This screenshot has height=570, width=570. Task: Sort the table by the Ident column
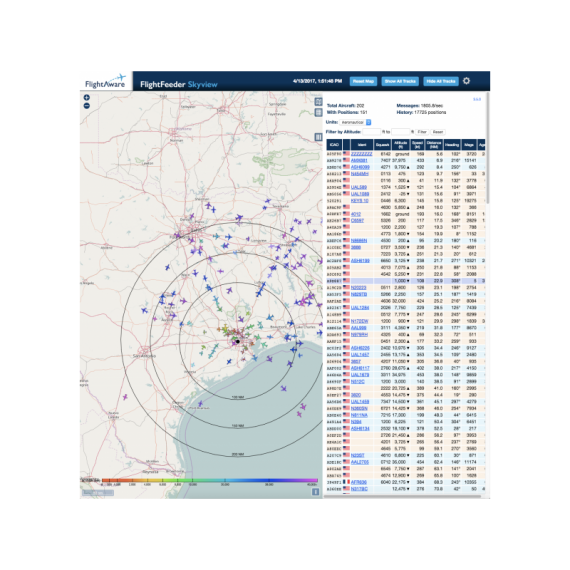362,145
